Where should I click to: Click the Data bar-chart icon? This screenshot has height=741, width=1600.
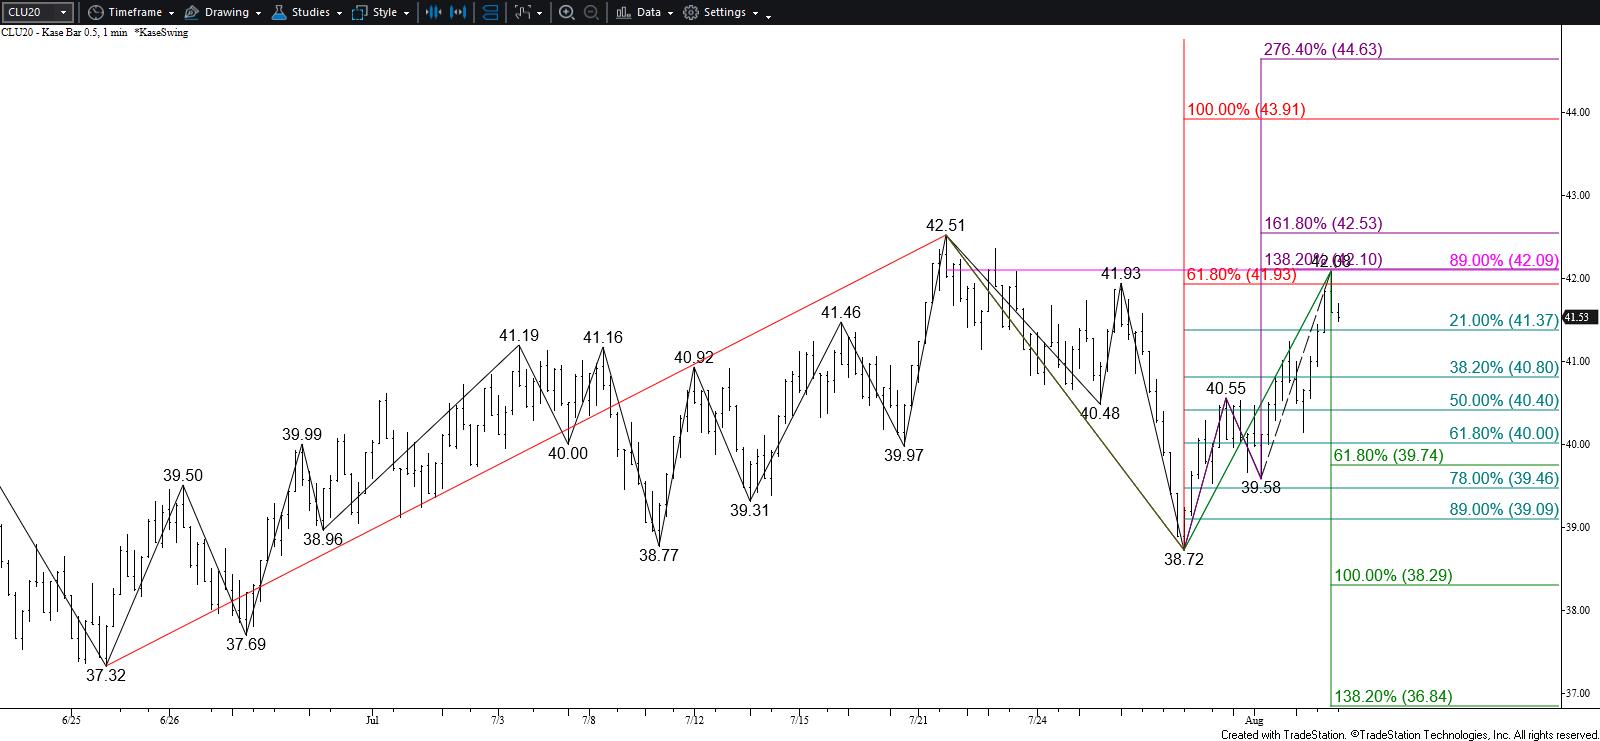coord(623,12)
